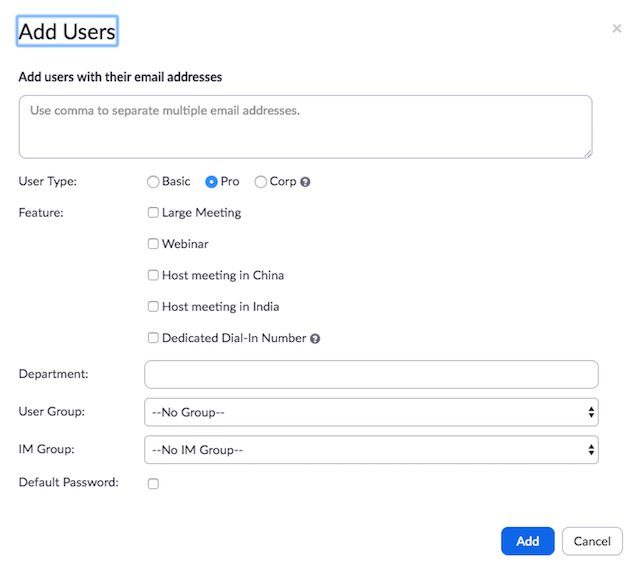Click into the Department field
This screenshot has width=640, height=568.
point(371,375)
